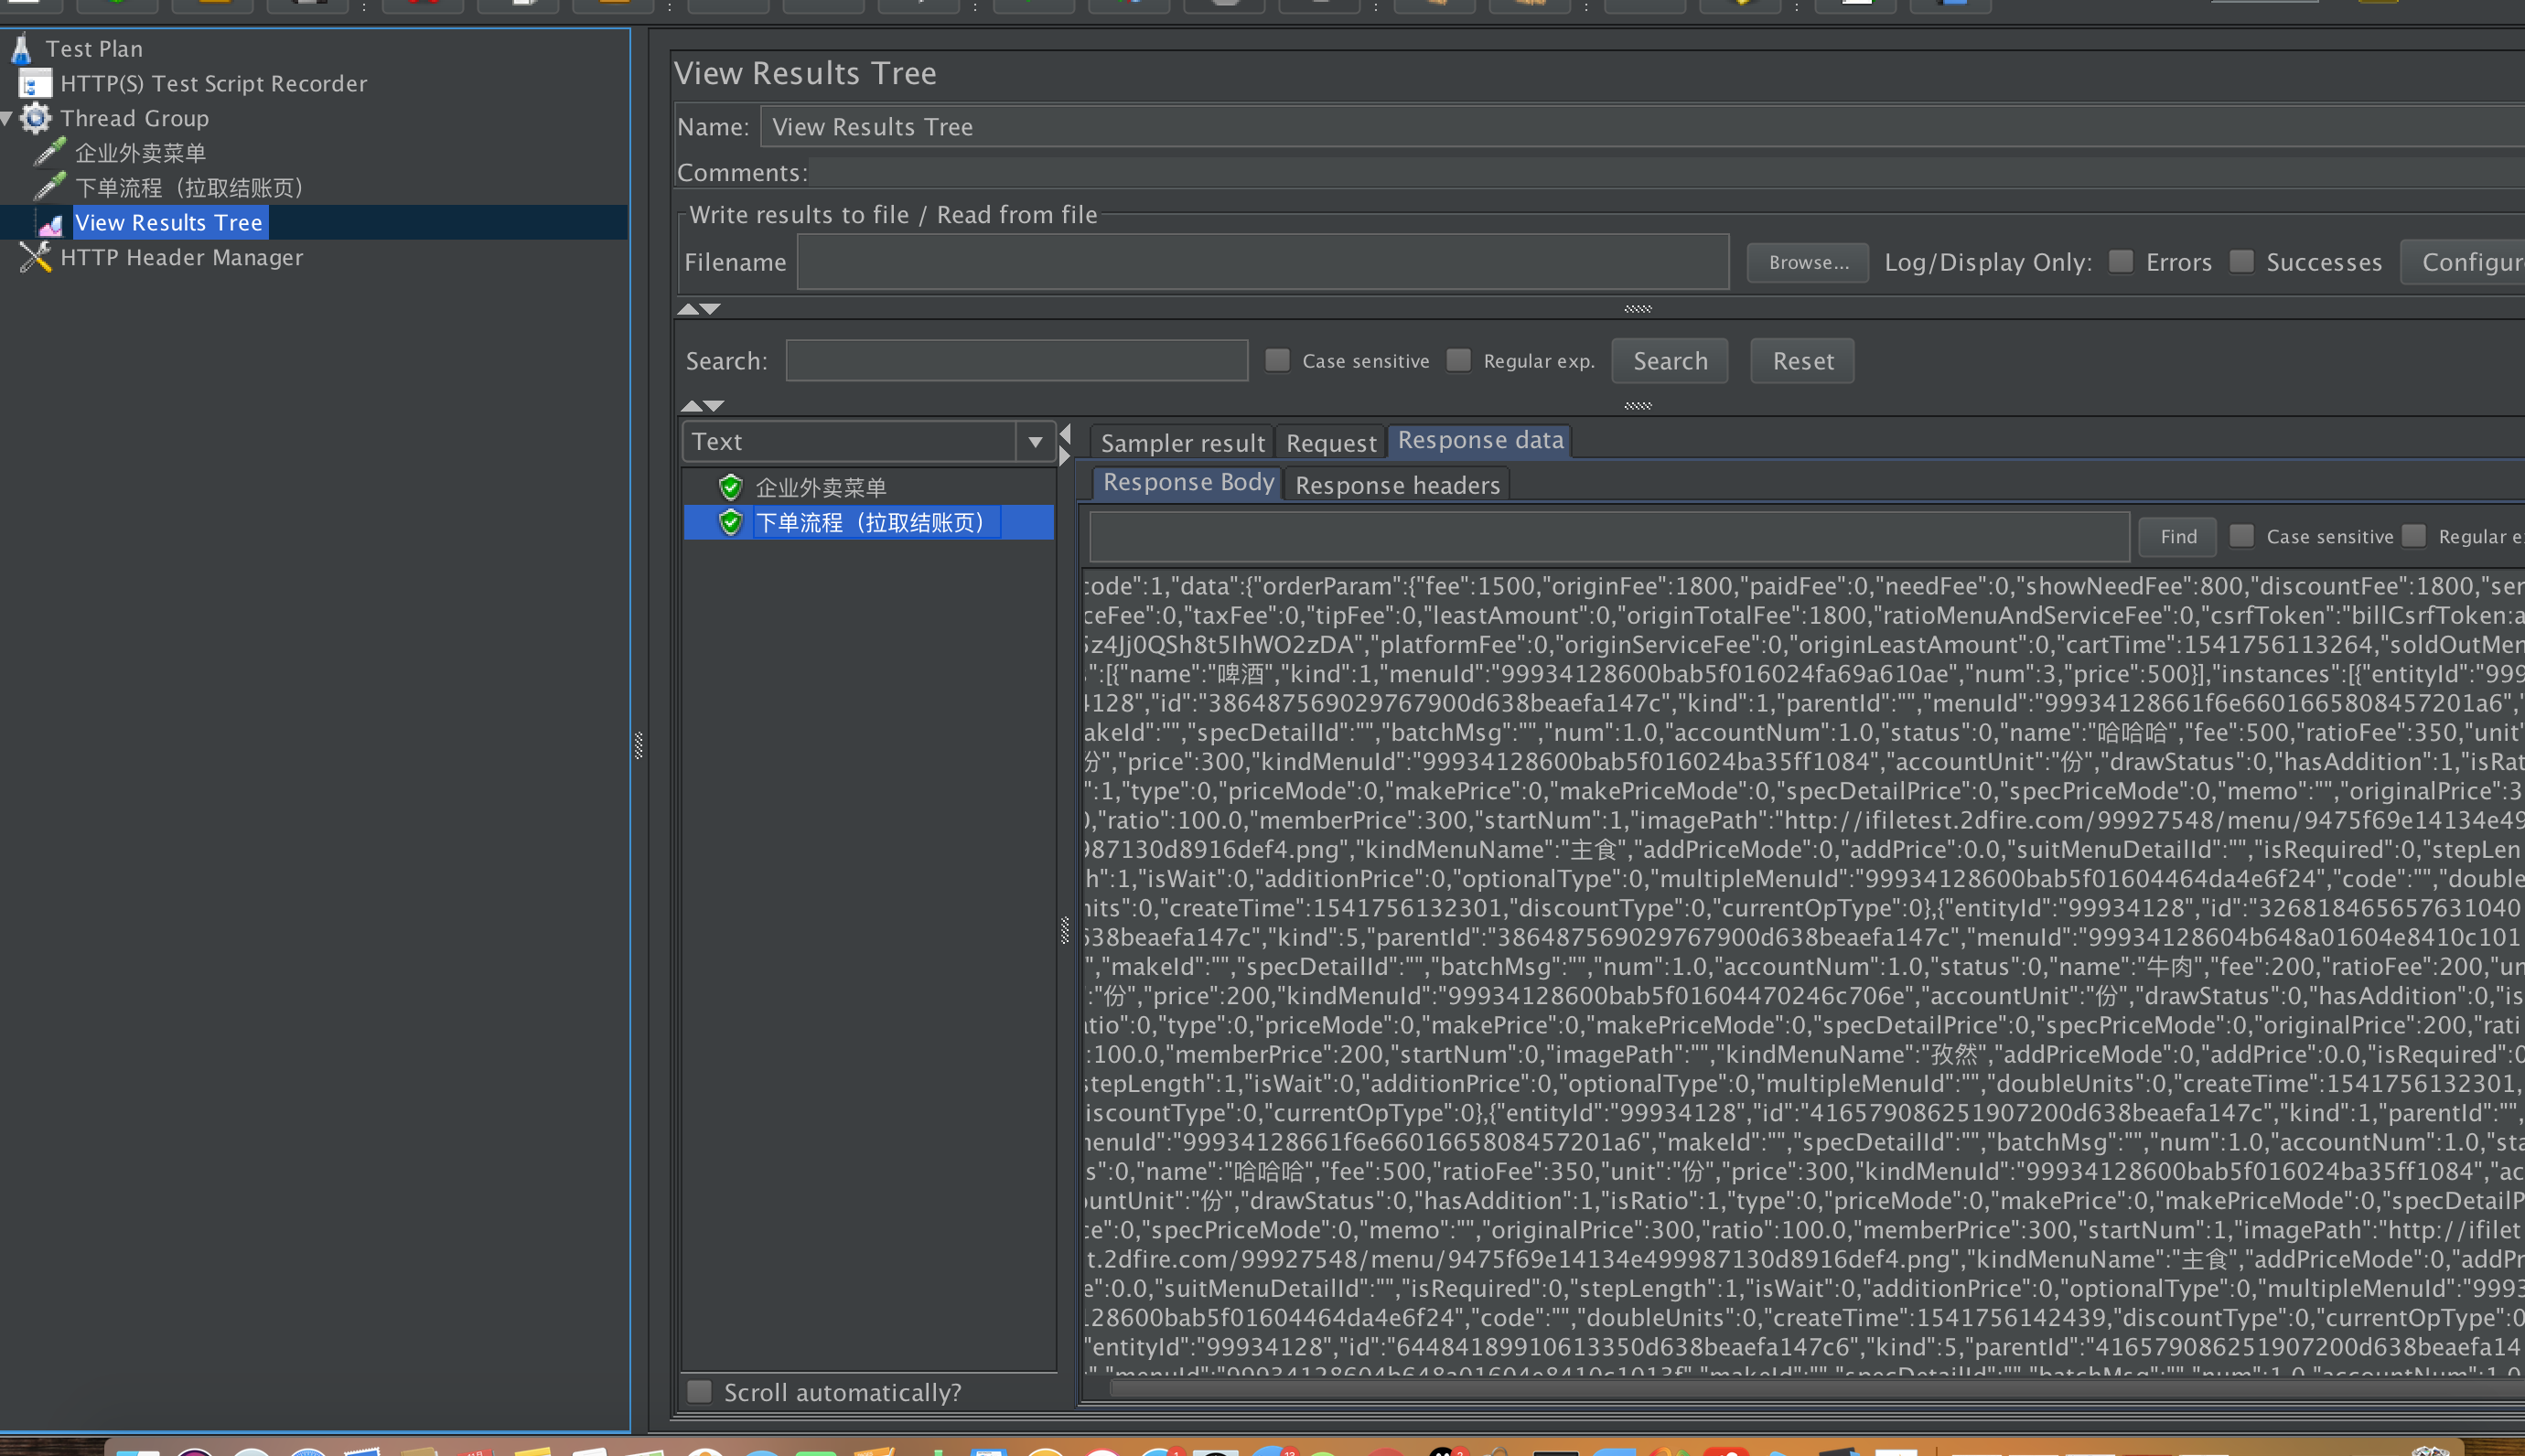Click the HTTP Header Manager wrench icon
Screen dimensions: 2525x1456
click(36, 258)
